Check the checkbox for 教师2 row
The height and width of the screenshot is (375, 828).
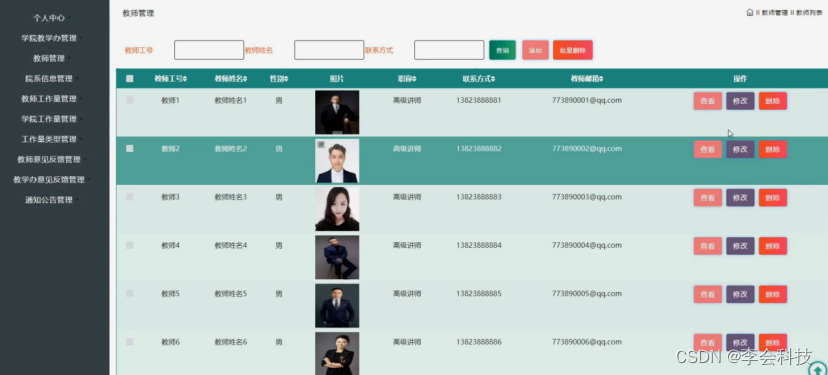tap(129, 148)
